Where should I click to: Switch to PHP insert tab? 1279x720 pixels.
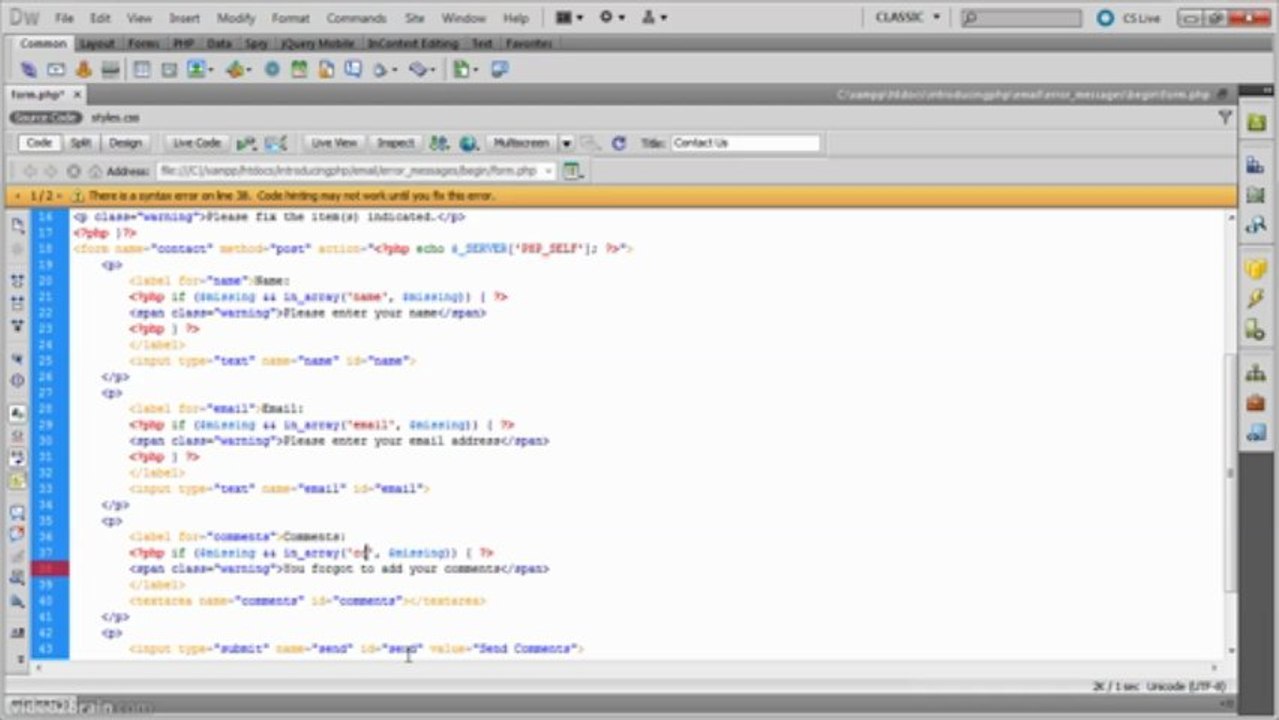pos(183,44)
